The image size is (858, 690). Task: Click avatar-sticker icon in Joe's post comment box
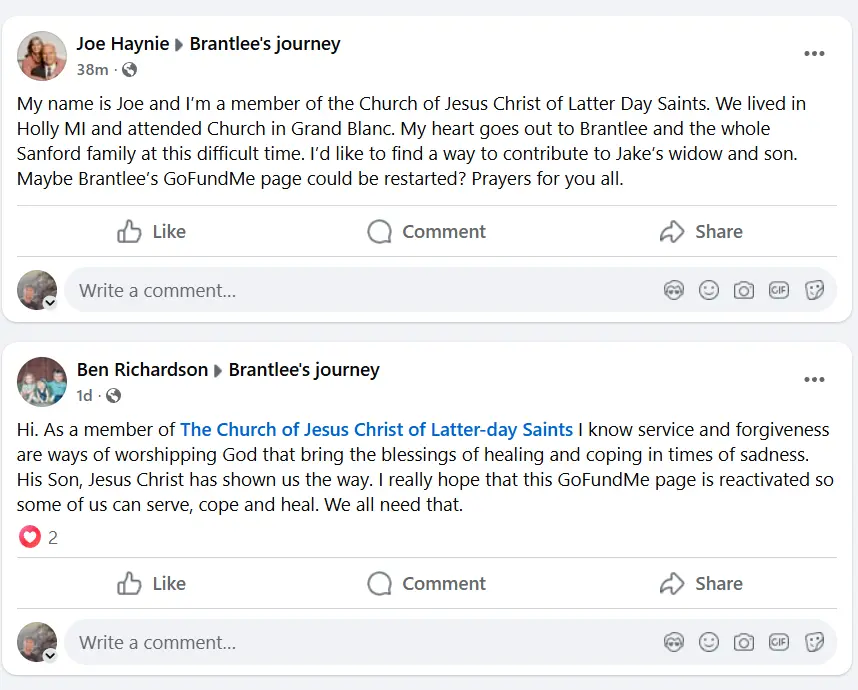674,291
